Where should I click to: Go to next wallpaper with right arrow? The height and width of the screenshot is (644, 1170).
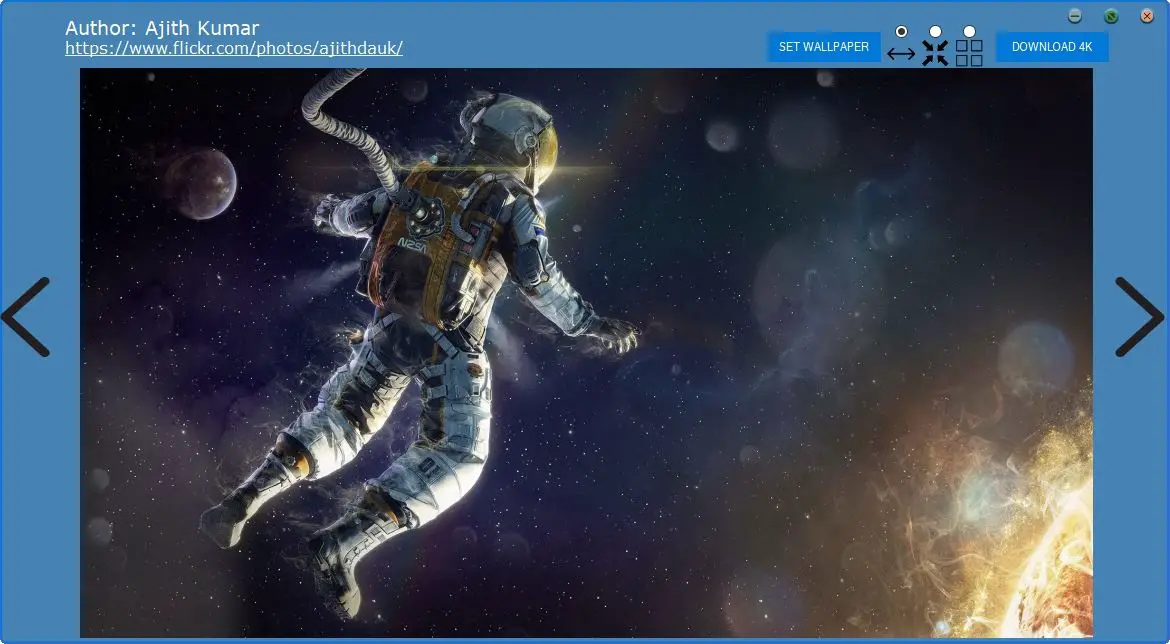click(x=1139, y=317)
